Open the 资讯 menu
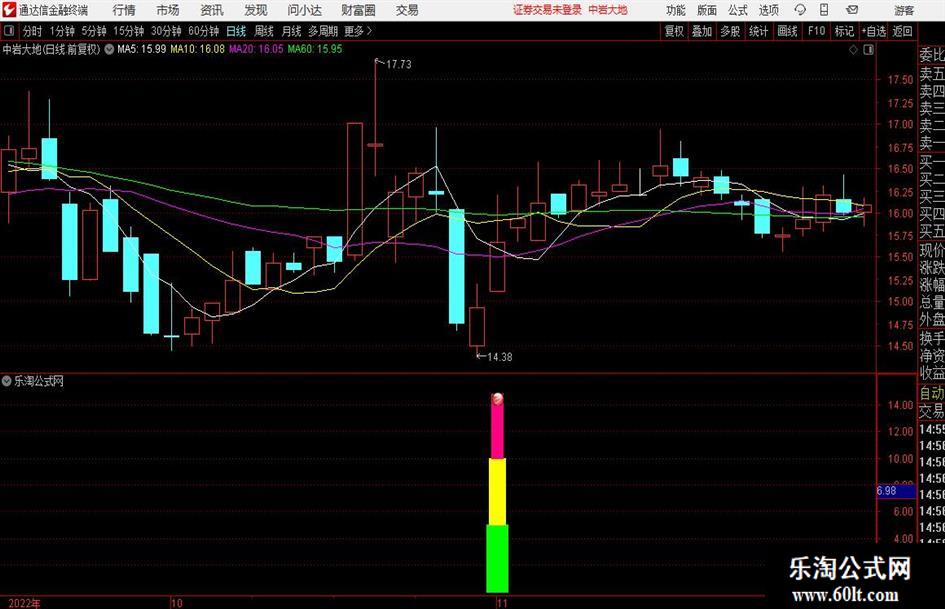This screenshot has width=945, height=609. 212,10
